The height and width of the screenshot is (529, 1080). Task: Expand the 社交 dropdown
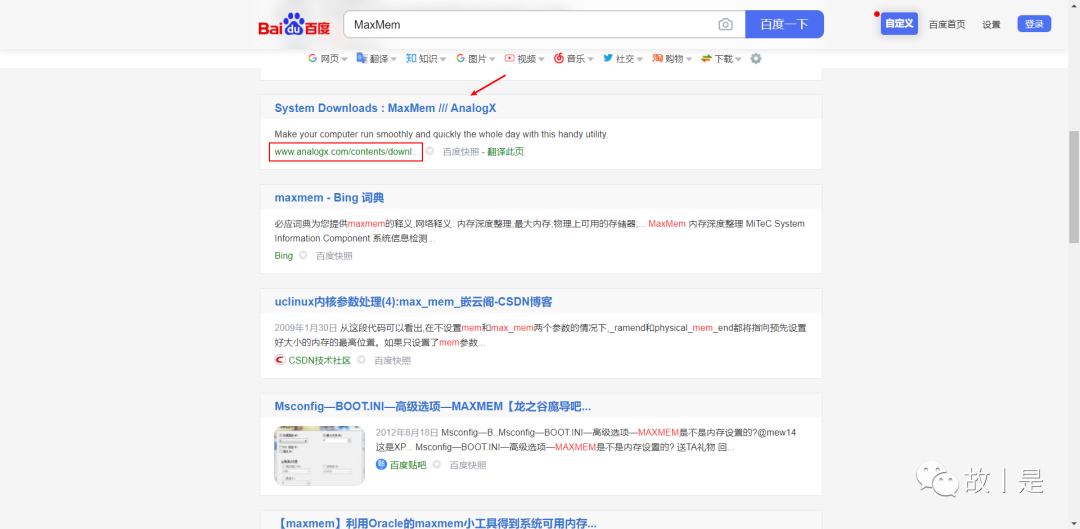coord(640,59)
